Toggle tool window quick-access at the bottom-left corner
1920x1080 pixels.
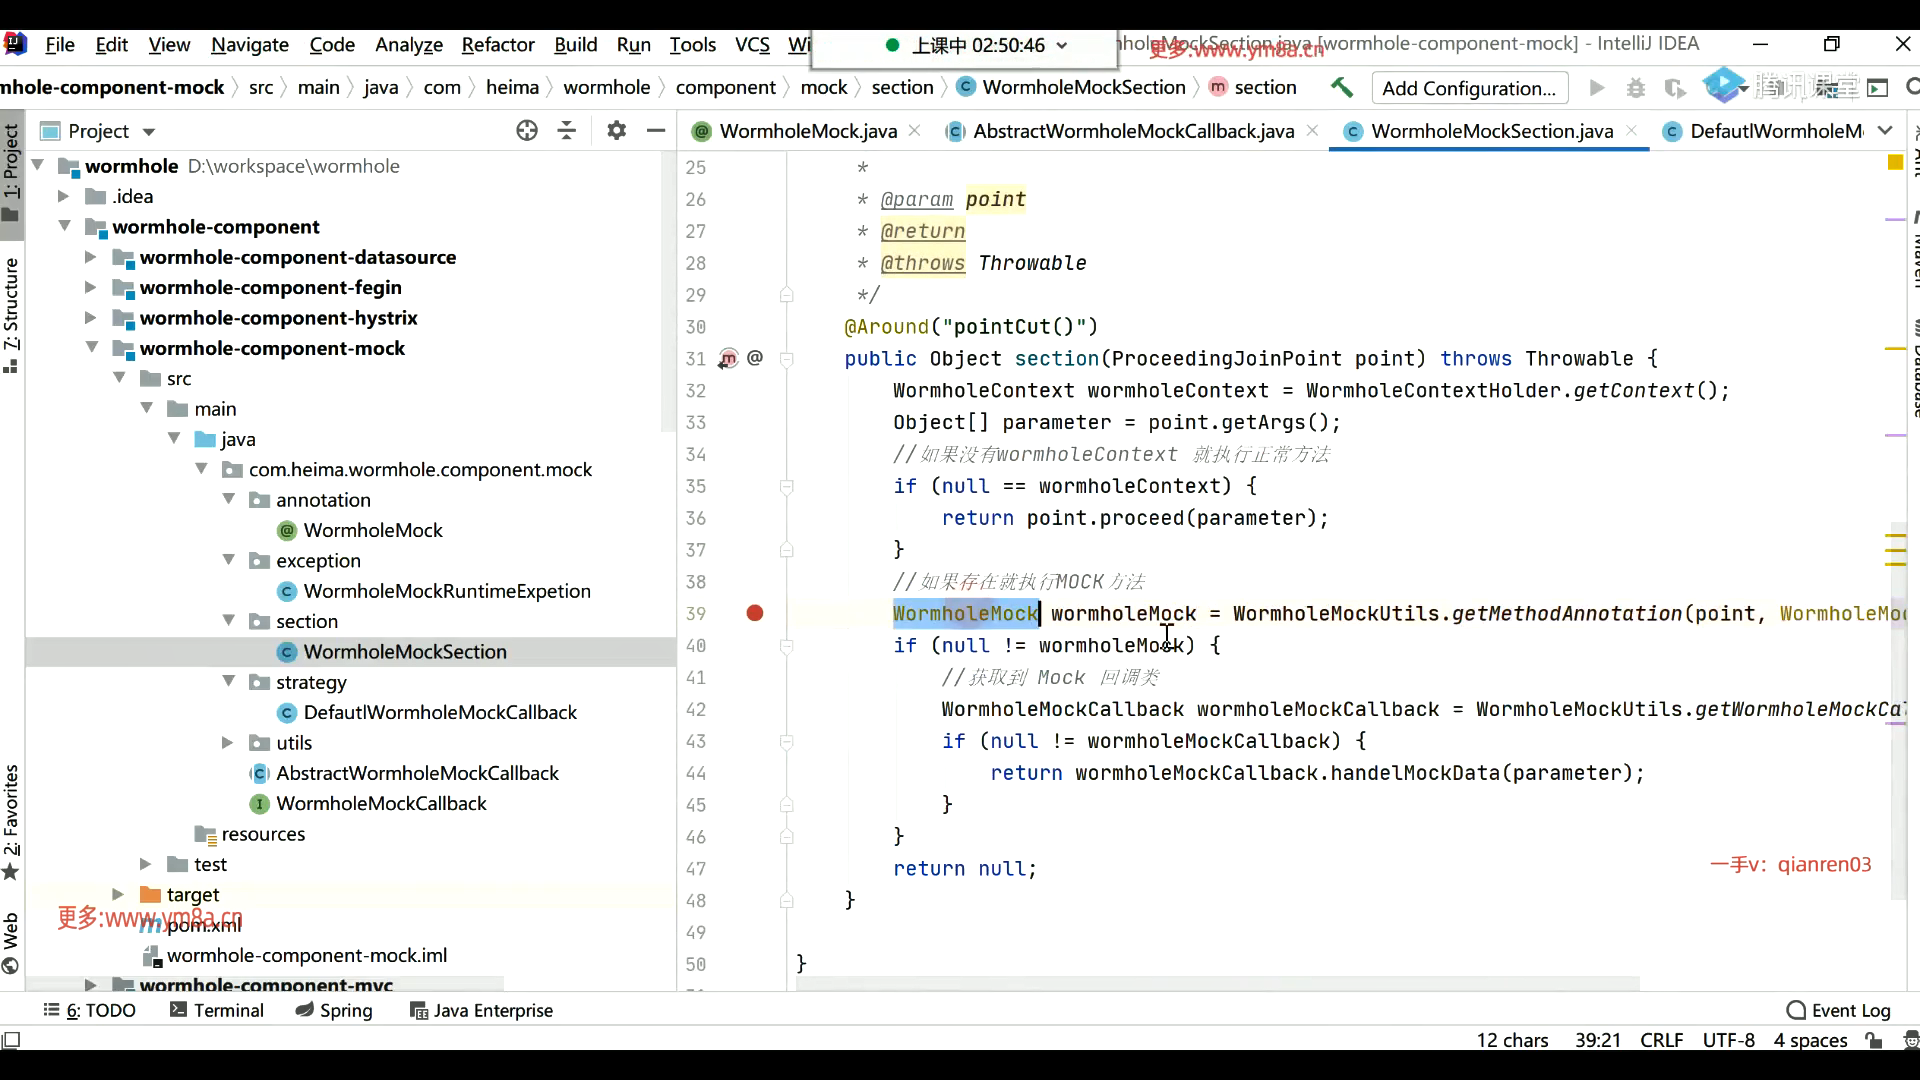(x=11, y=1040)
